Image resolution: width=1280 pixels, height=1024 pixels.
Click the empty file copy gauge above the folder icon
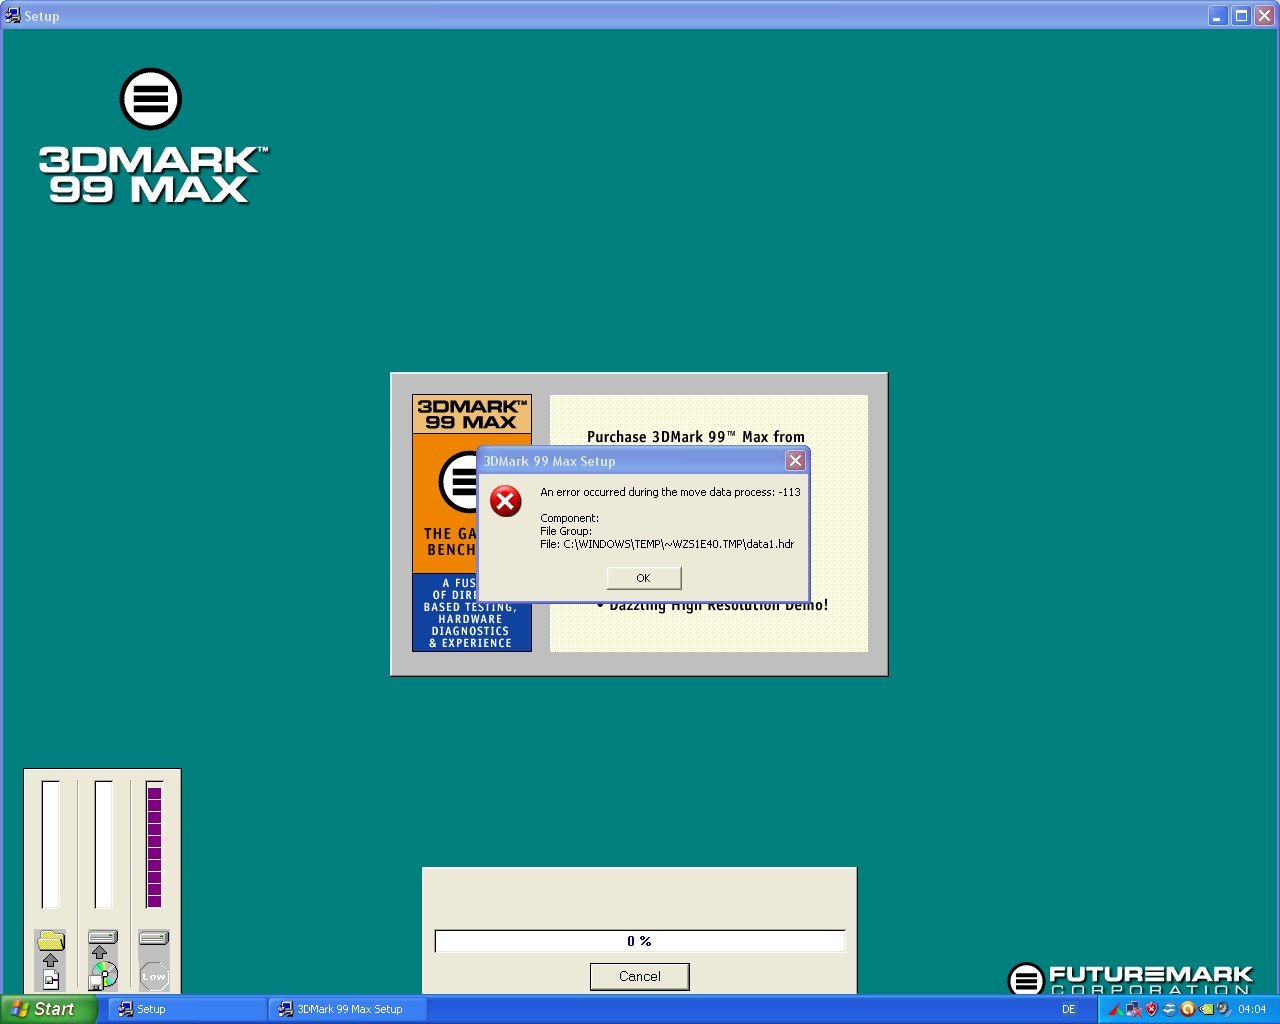50,845
